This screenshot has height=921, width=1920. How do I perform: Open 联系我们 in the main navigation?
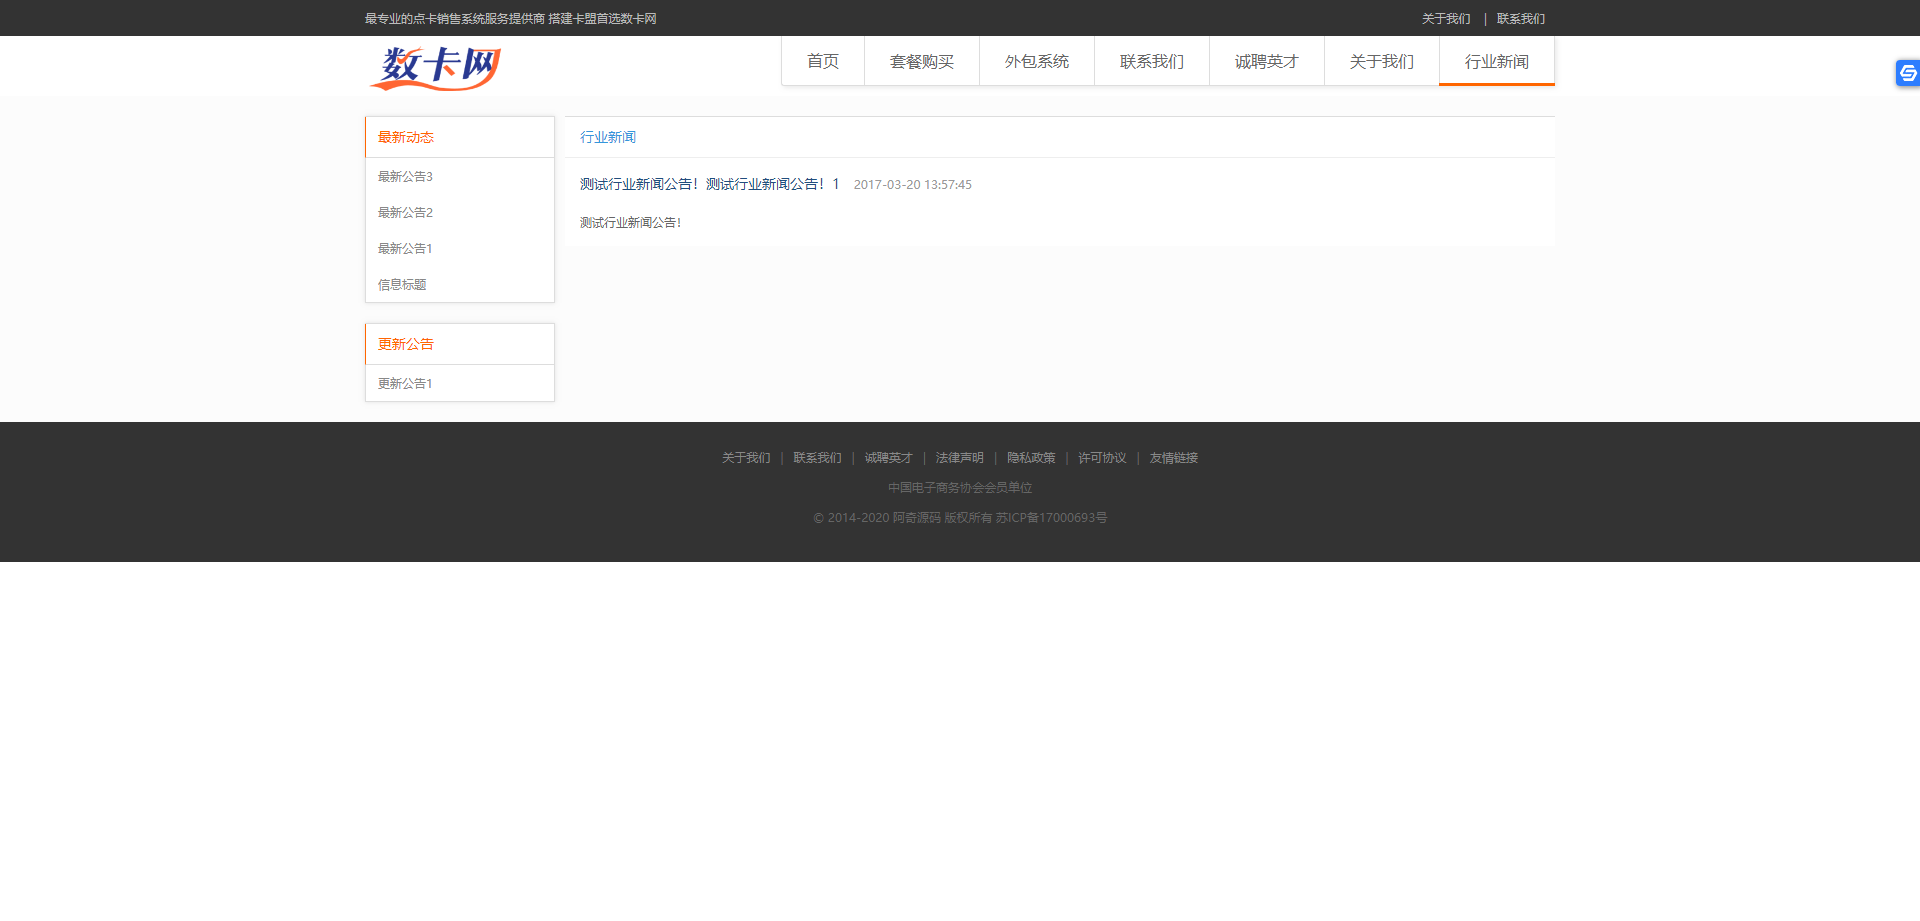[x=1152, y=62]
